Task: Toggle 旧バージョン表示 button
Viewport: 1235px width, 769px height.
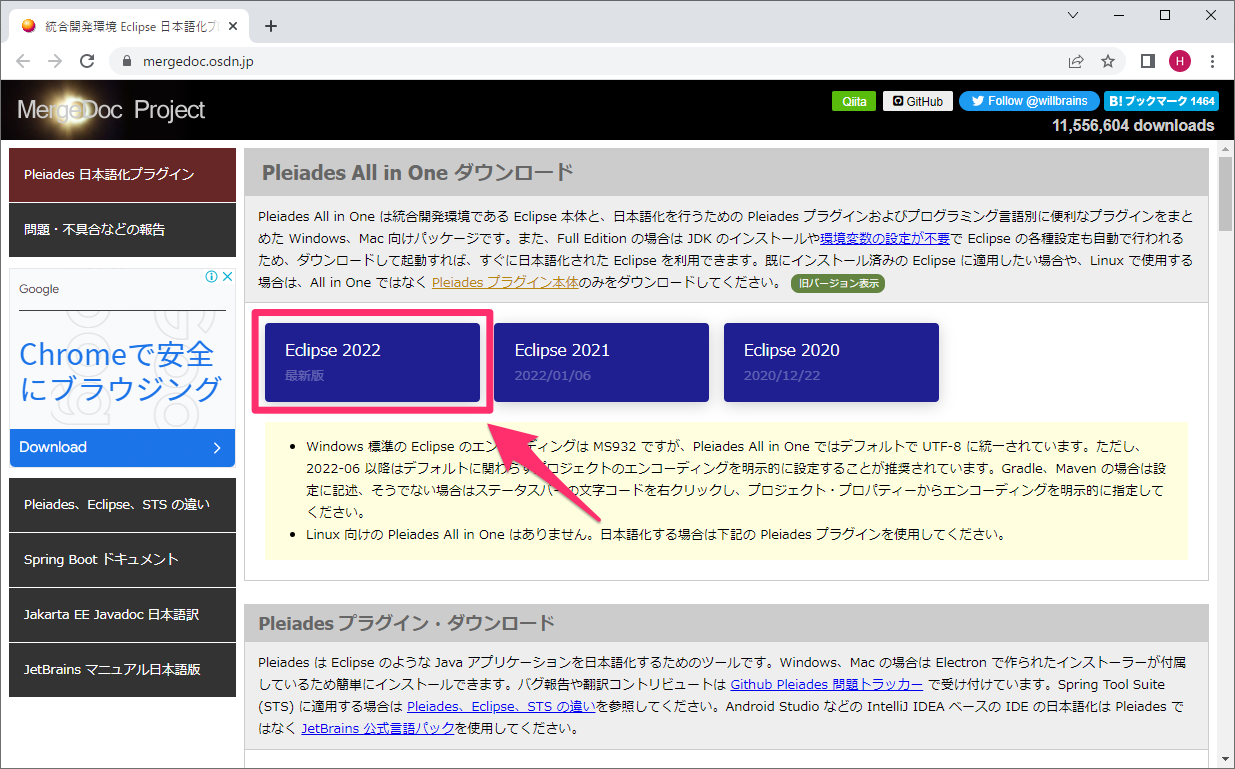Action: (837, 283)
